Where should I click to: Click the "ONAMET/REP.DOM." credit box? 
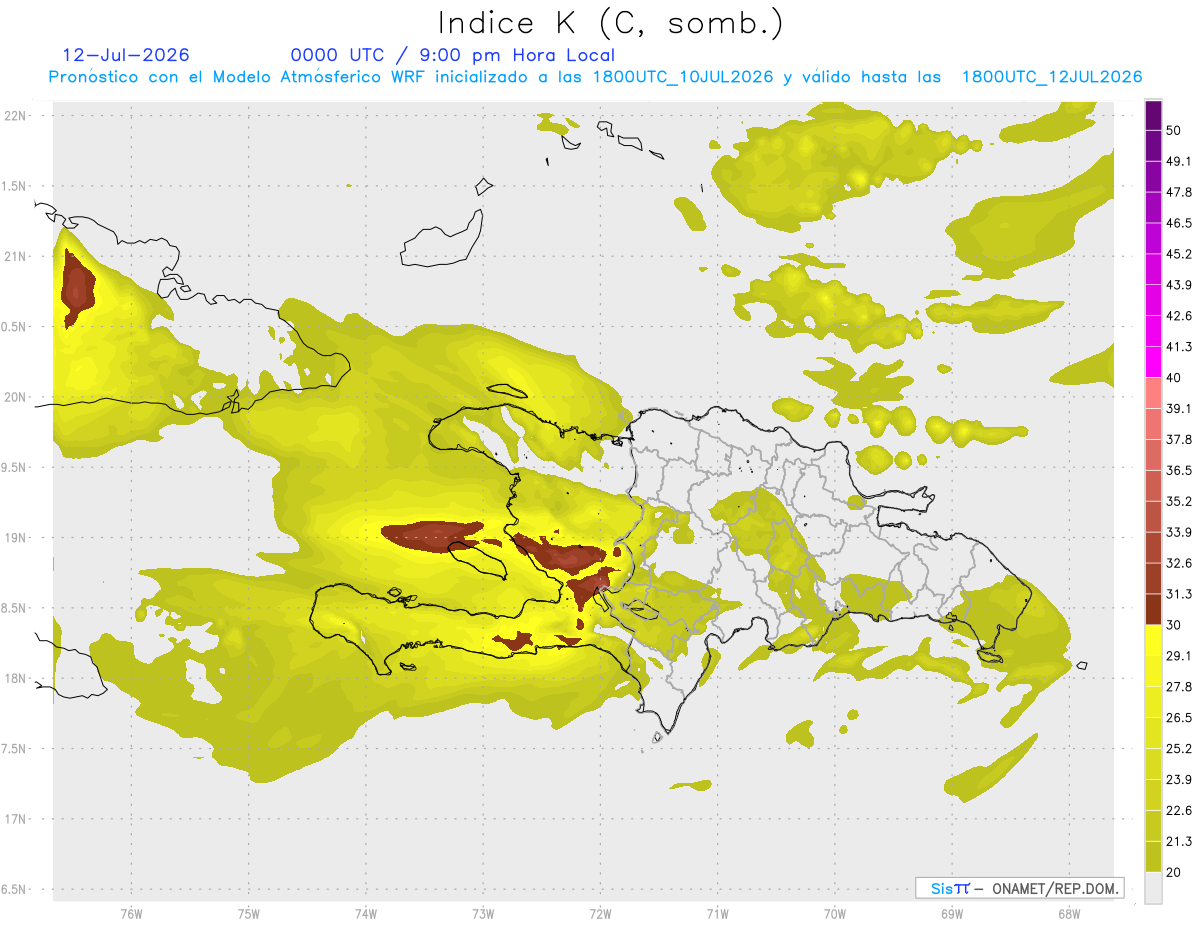tap(1019, 888)
